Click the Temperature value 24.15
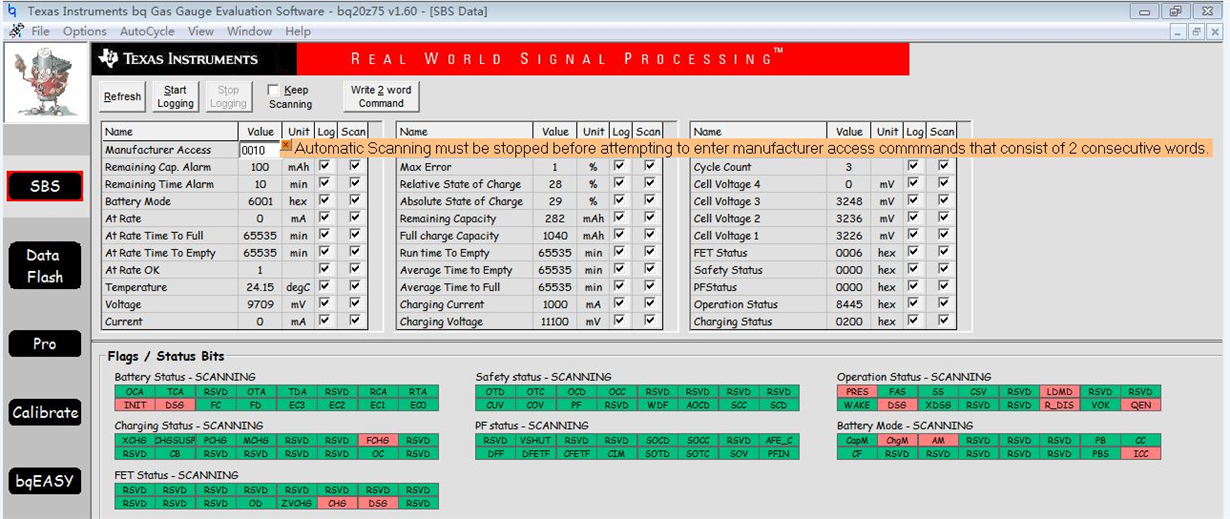 260,287
